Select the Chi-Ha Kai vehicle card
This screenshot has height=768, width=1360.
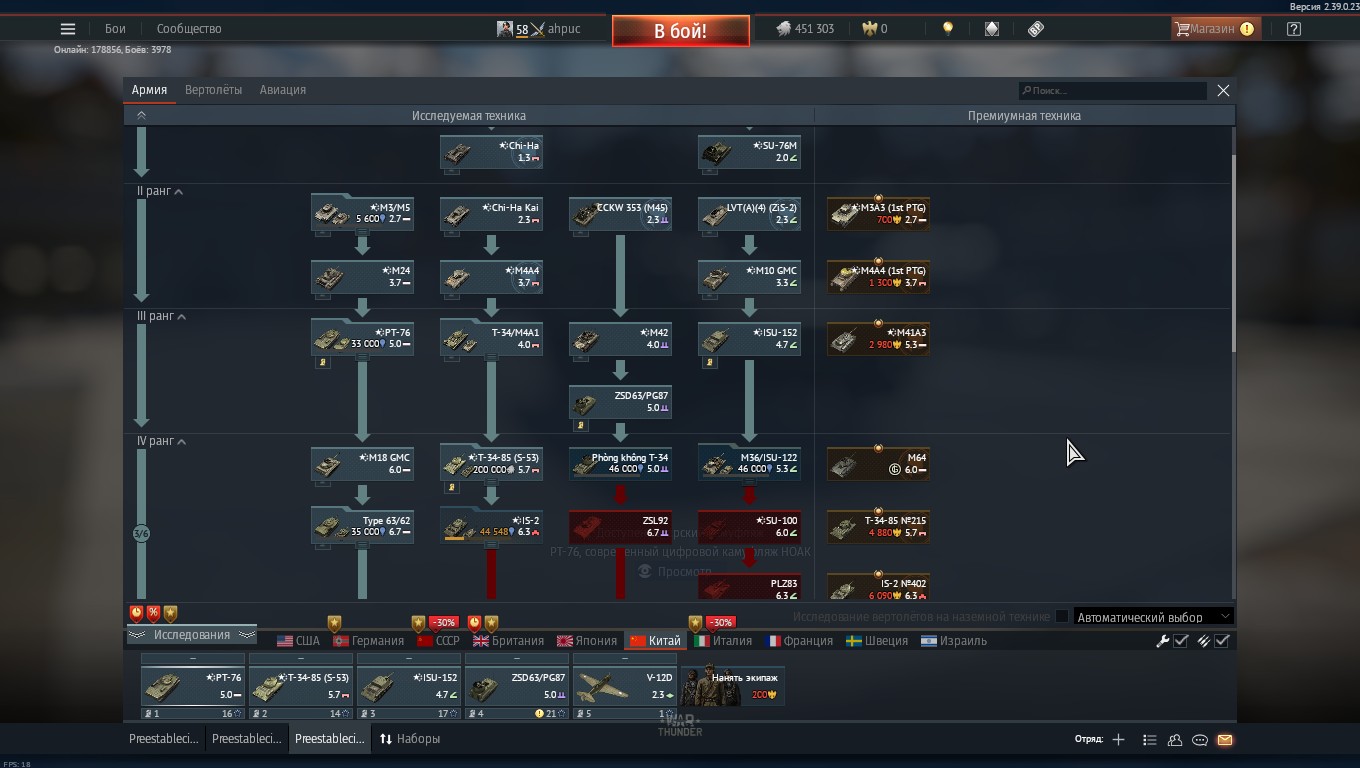491,214
